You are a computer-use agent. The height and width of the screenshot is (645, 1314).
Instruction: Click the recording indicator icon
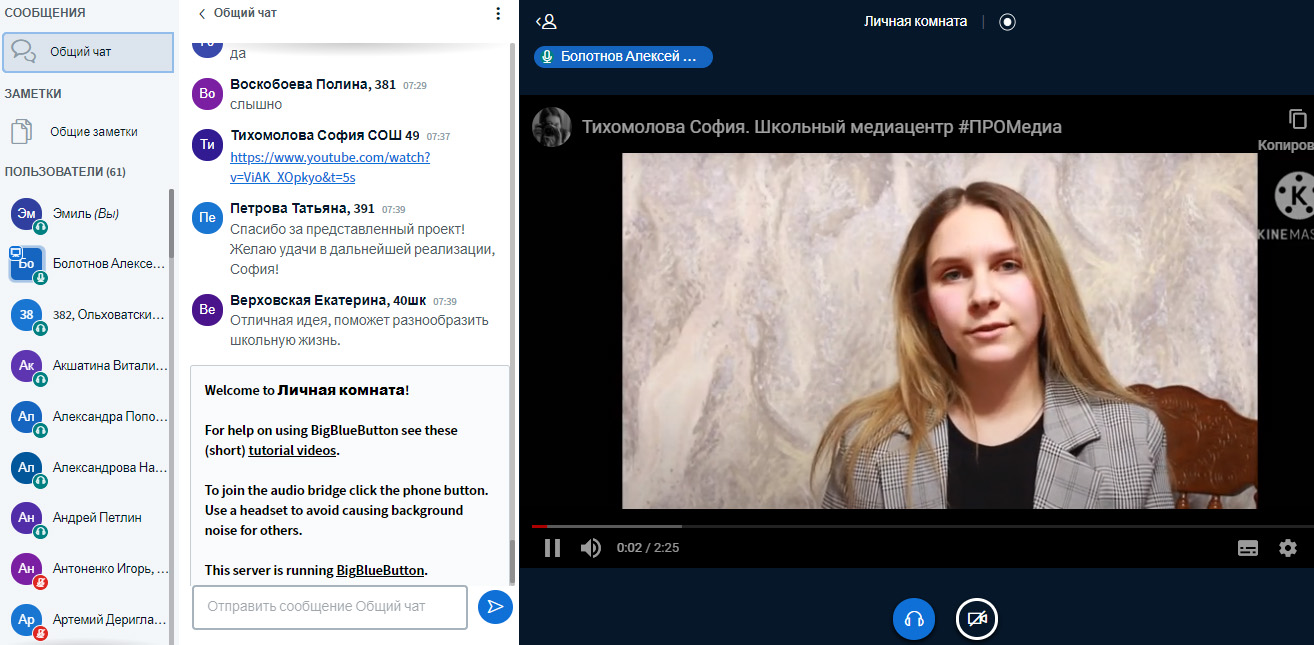(1007, 22)
